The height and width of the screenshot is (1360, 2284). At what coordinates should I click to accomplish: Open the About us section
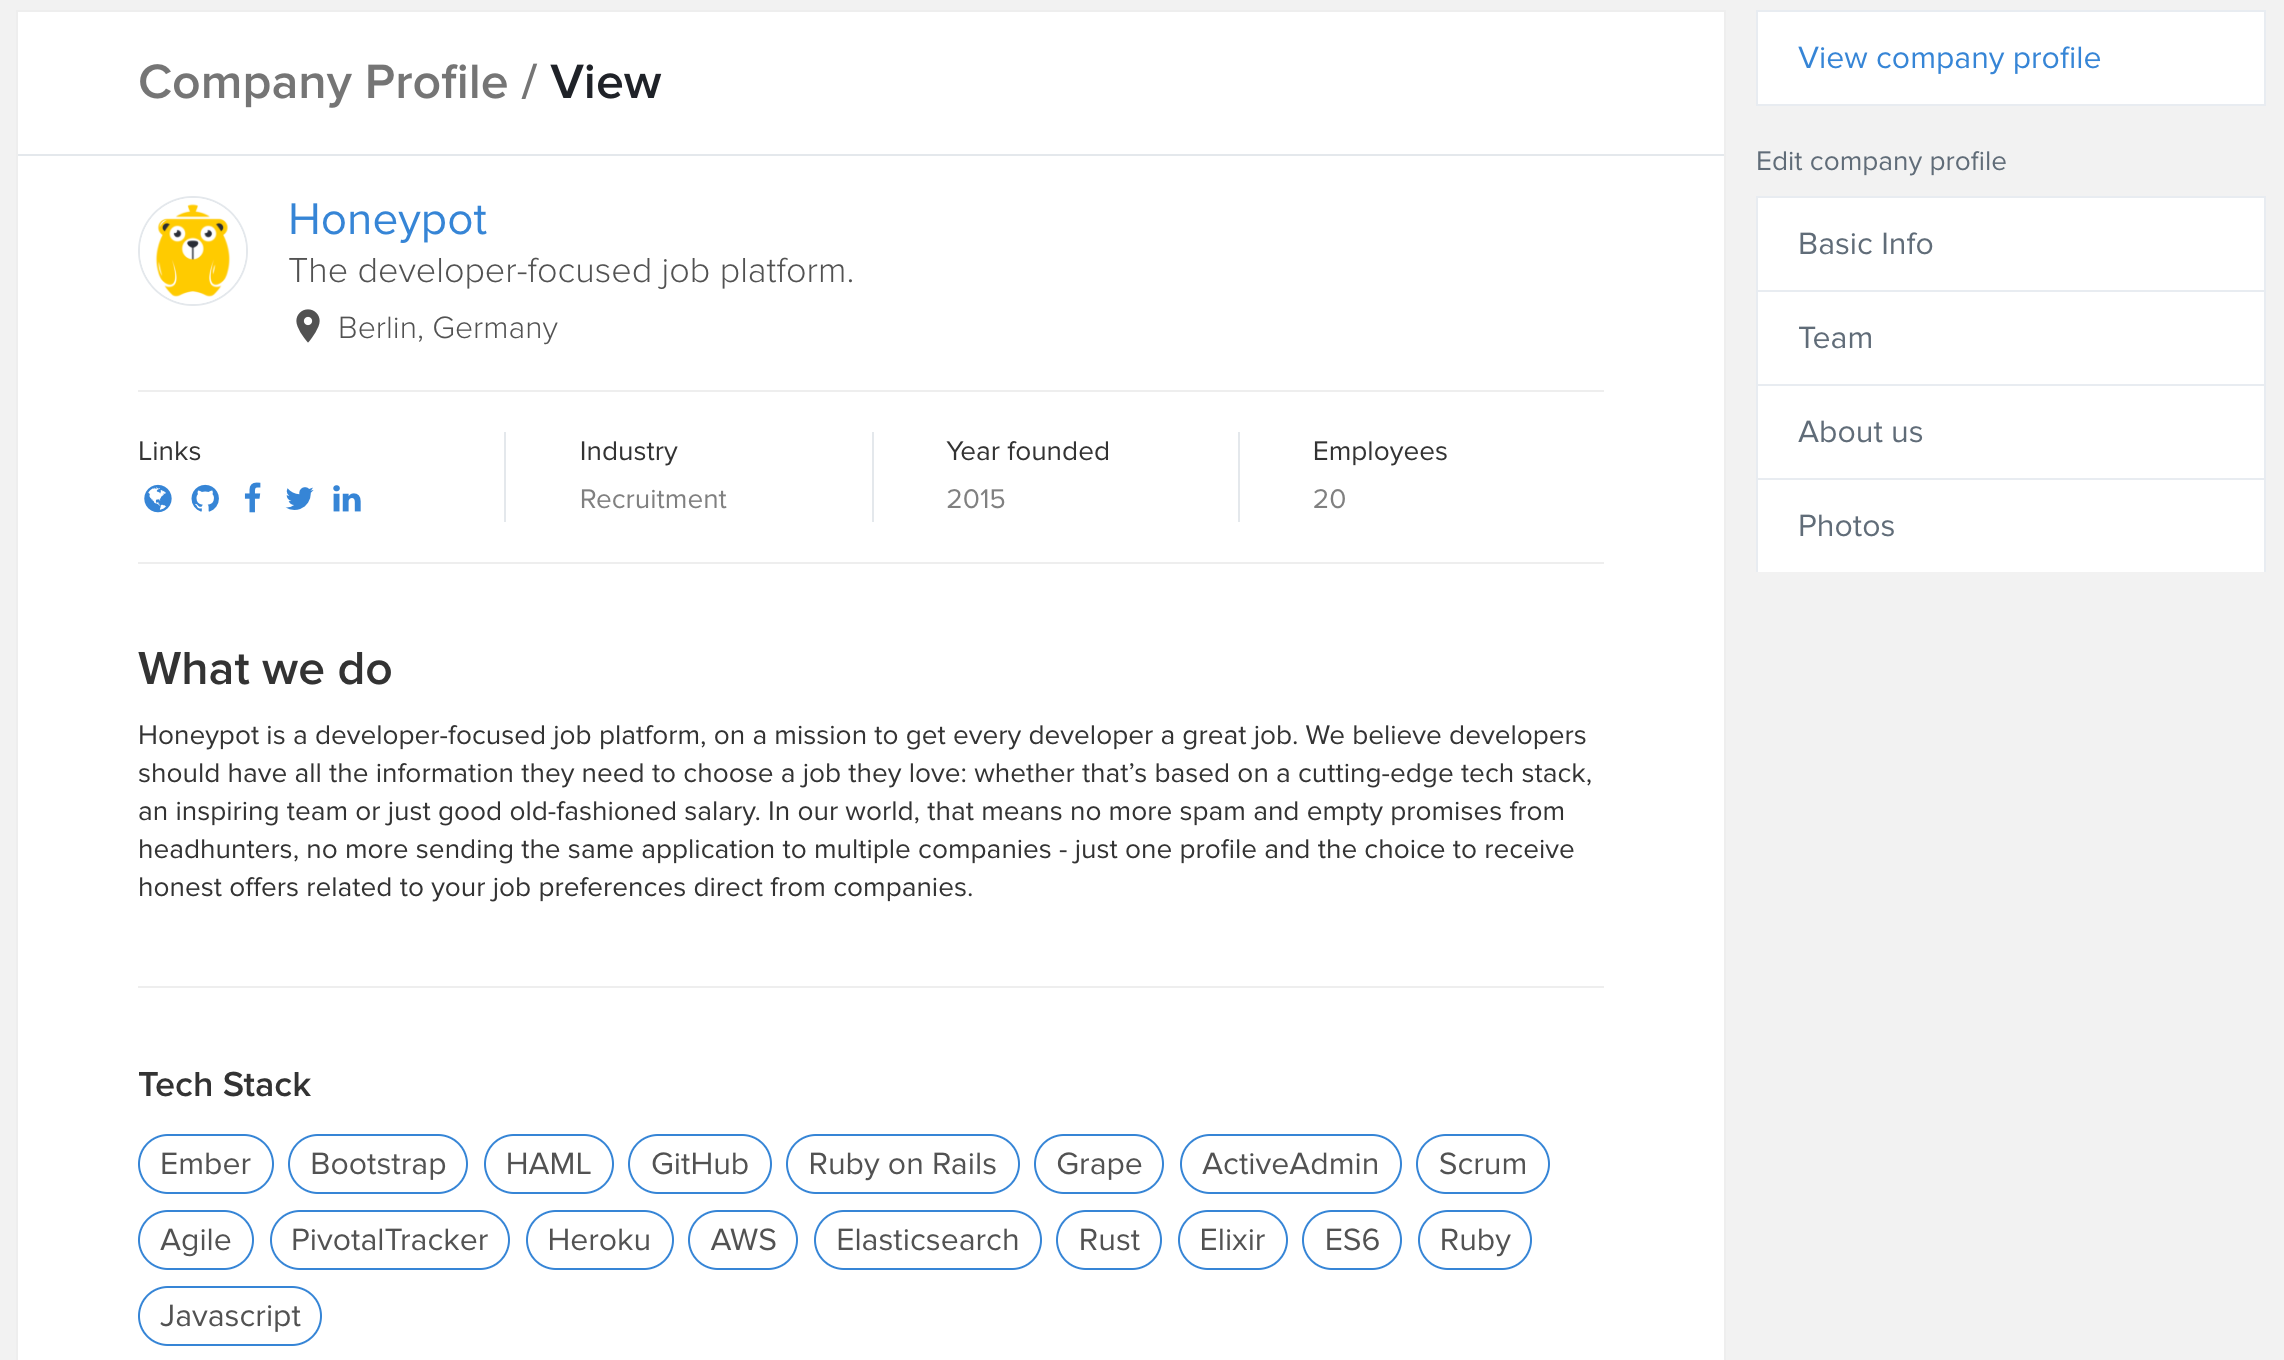[x=1859, y=432]
